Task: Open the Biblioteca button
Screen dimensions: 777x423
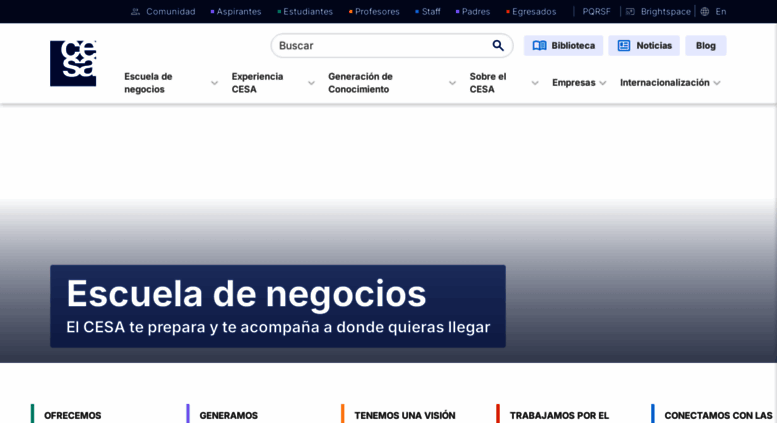Action: pos(563,46)
